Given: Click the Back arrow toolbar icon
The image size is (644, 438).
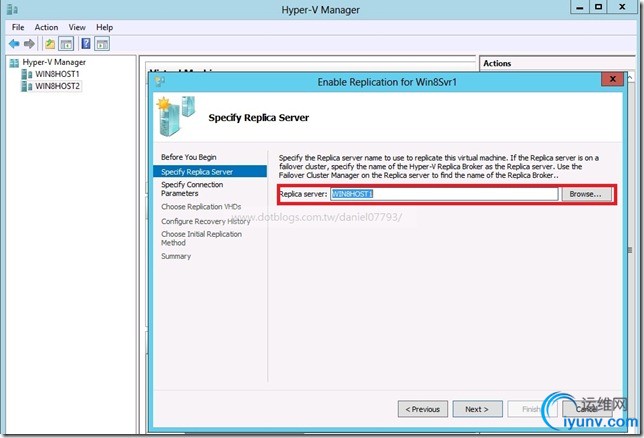Looking at the screenshot, I should 14,44.
